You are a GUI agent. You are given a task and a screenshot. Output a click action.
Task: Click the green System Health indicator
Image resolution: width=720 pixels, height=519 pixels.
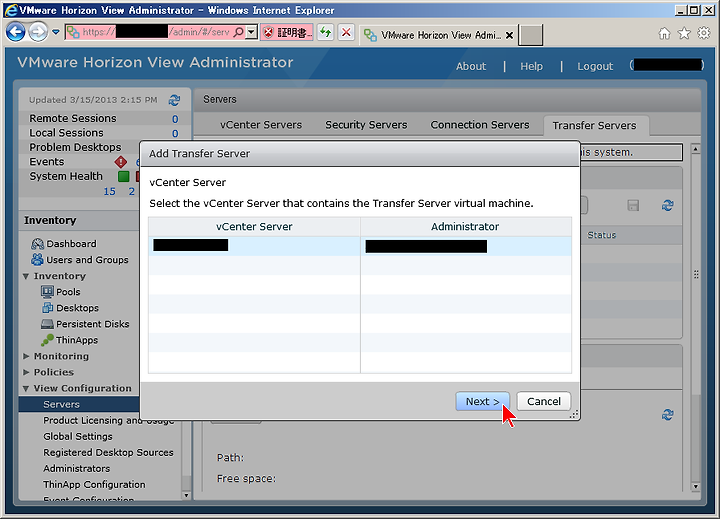pyautogui.click(x=124, y=176)
